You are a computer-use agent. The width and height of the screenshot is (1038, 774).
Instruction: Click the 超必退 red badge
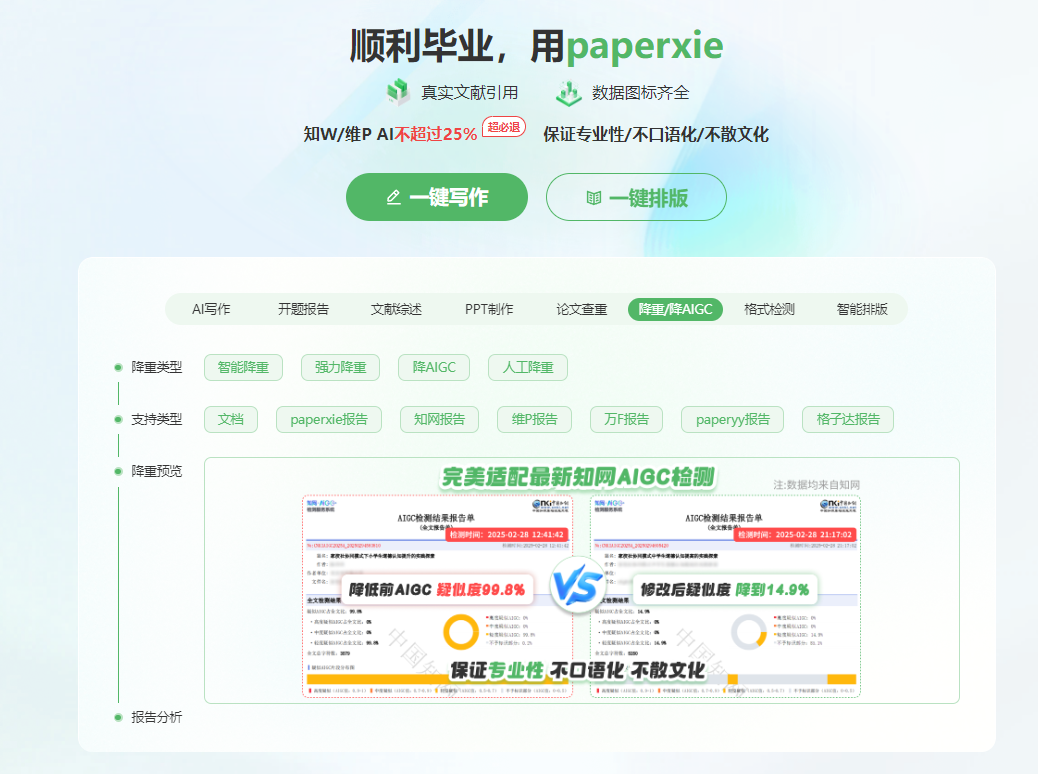(503, 127)
